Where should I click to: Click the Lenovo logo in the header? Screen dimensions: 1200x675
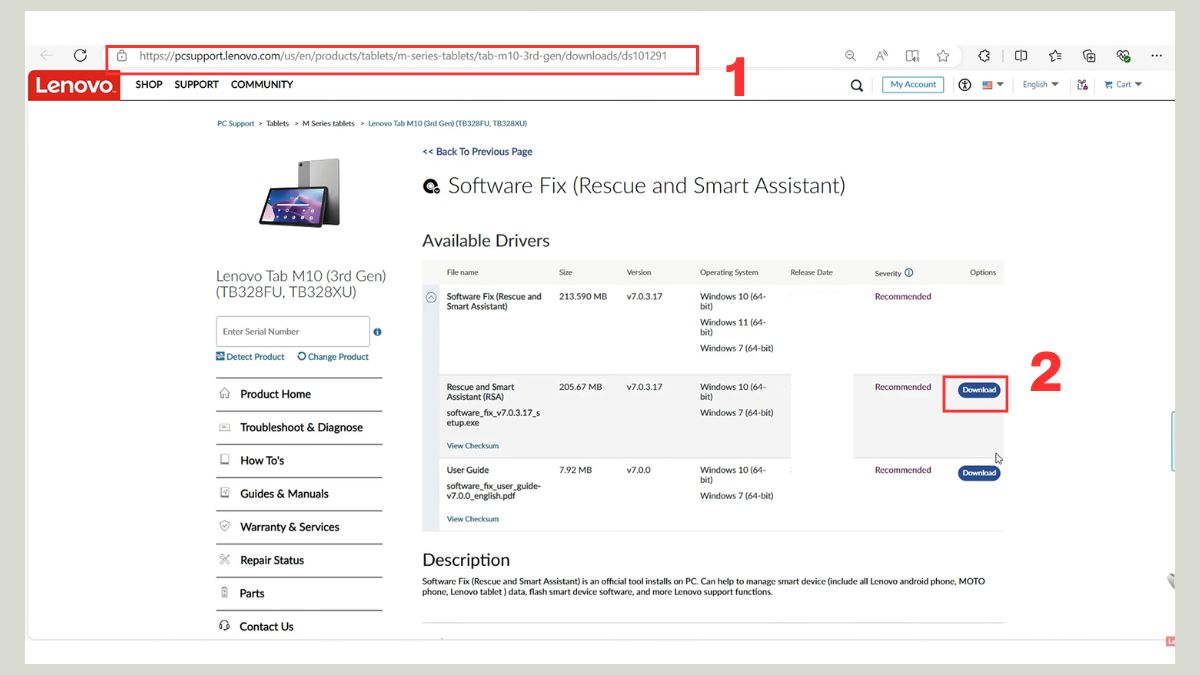pyautogui.click(x=74, y=86)
